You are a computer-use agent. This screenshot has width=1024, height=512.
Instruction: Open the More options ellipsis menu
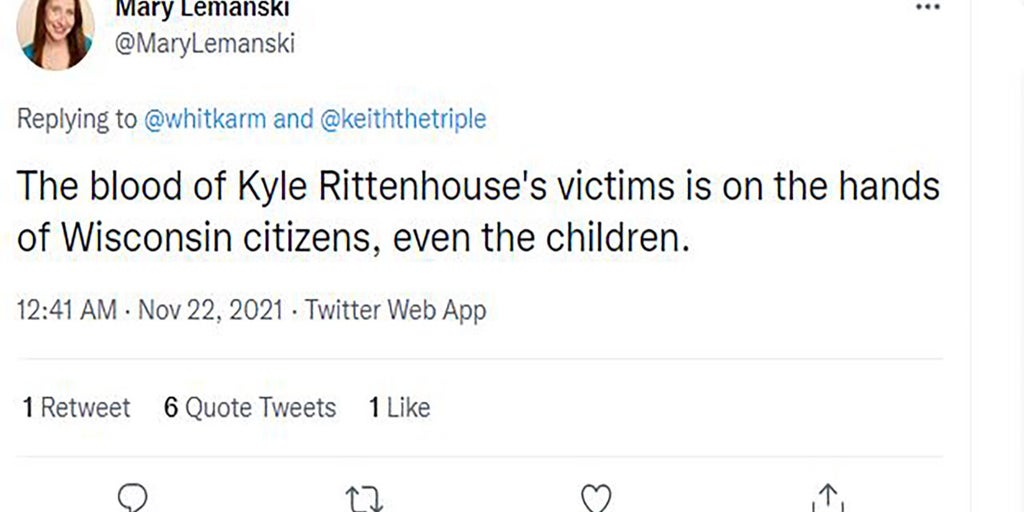(x=928, y=6)
